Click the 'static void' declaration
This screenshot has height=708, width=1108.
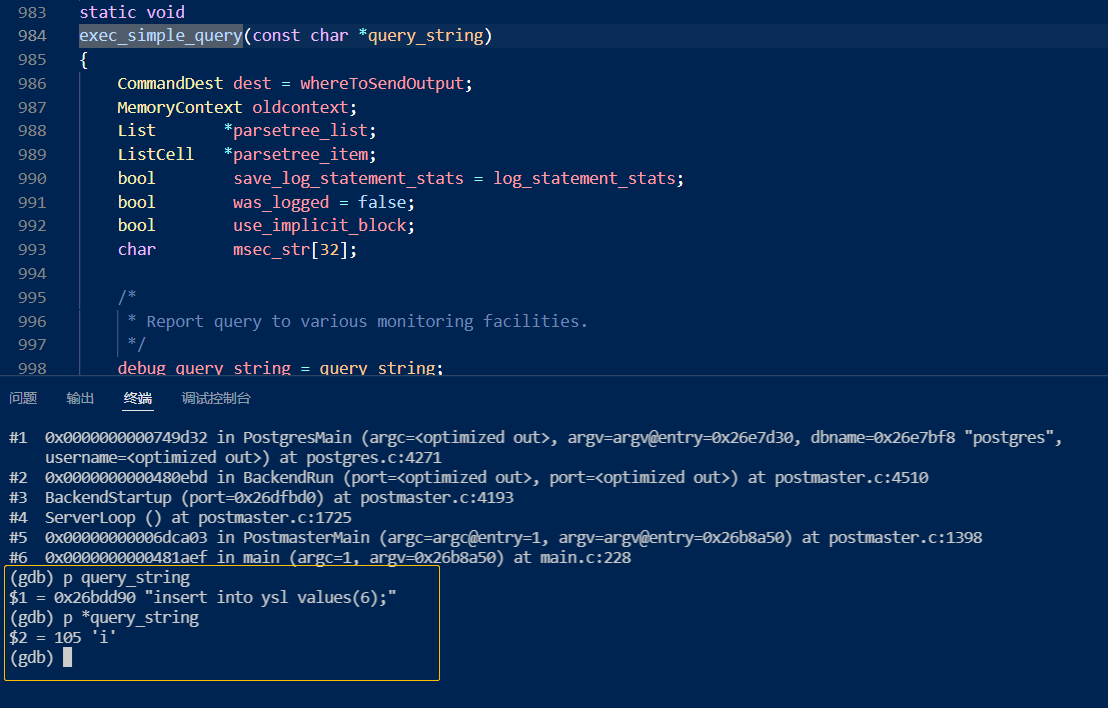[x=132, y=12]
